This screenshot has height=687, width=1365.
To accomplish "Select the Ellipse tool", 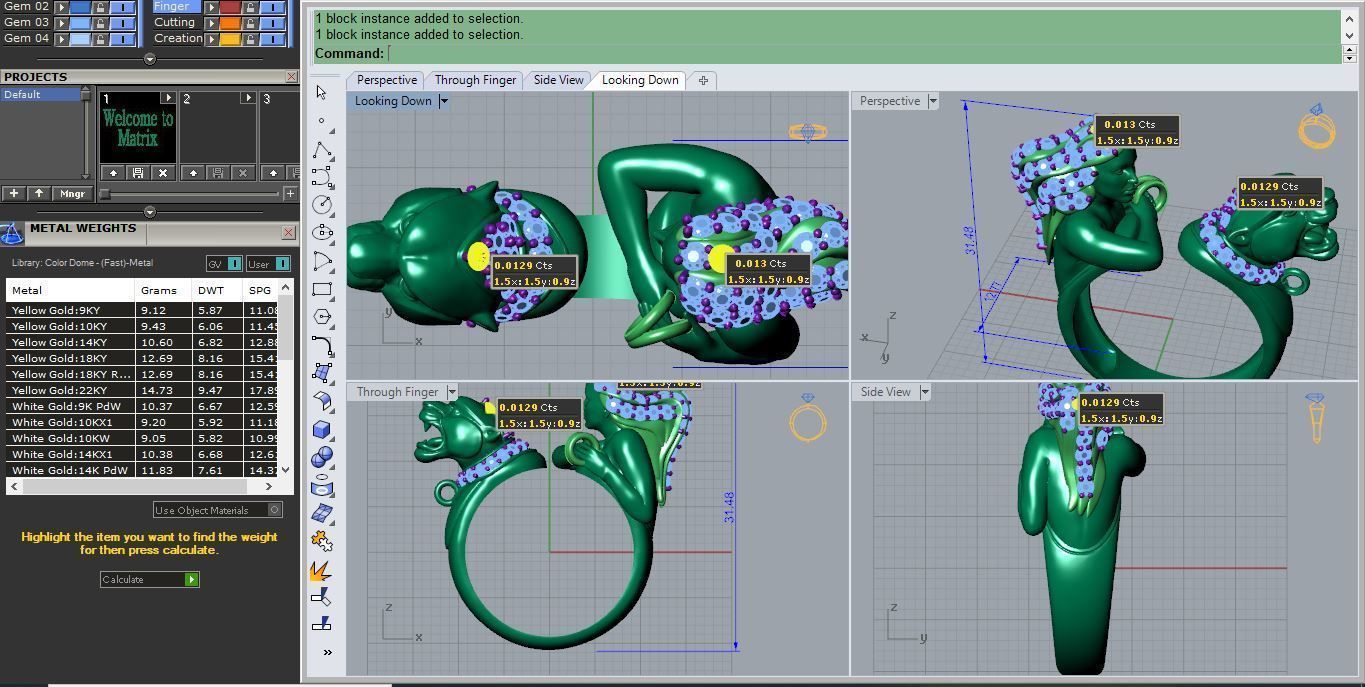I will click(x=322, y=233).
